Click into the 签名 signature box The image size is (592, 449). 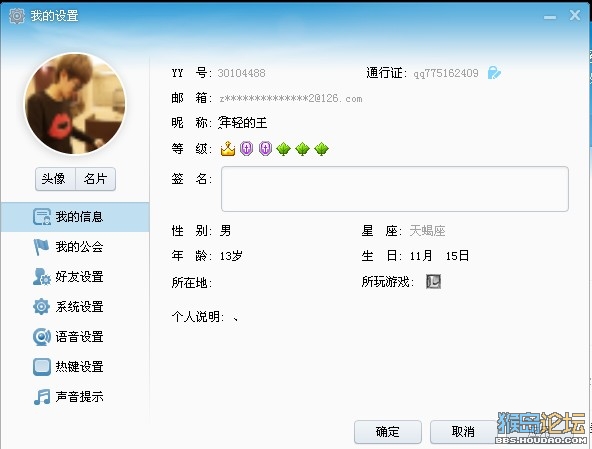pos(395,189)
